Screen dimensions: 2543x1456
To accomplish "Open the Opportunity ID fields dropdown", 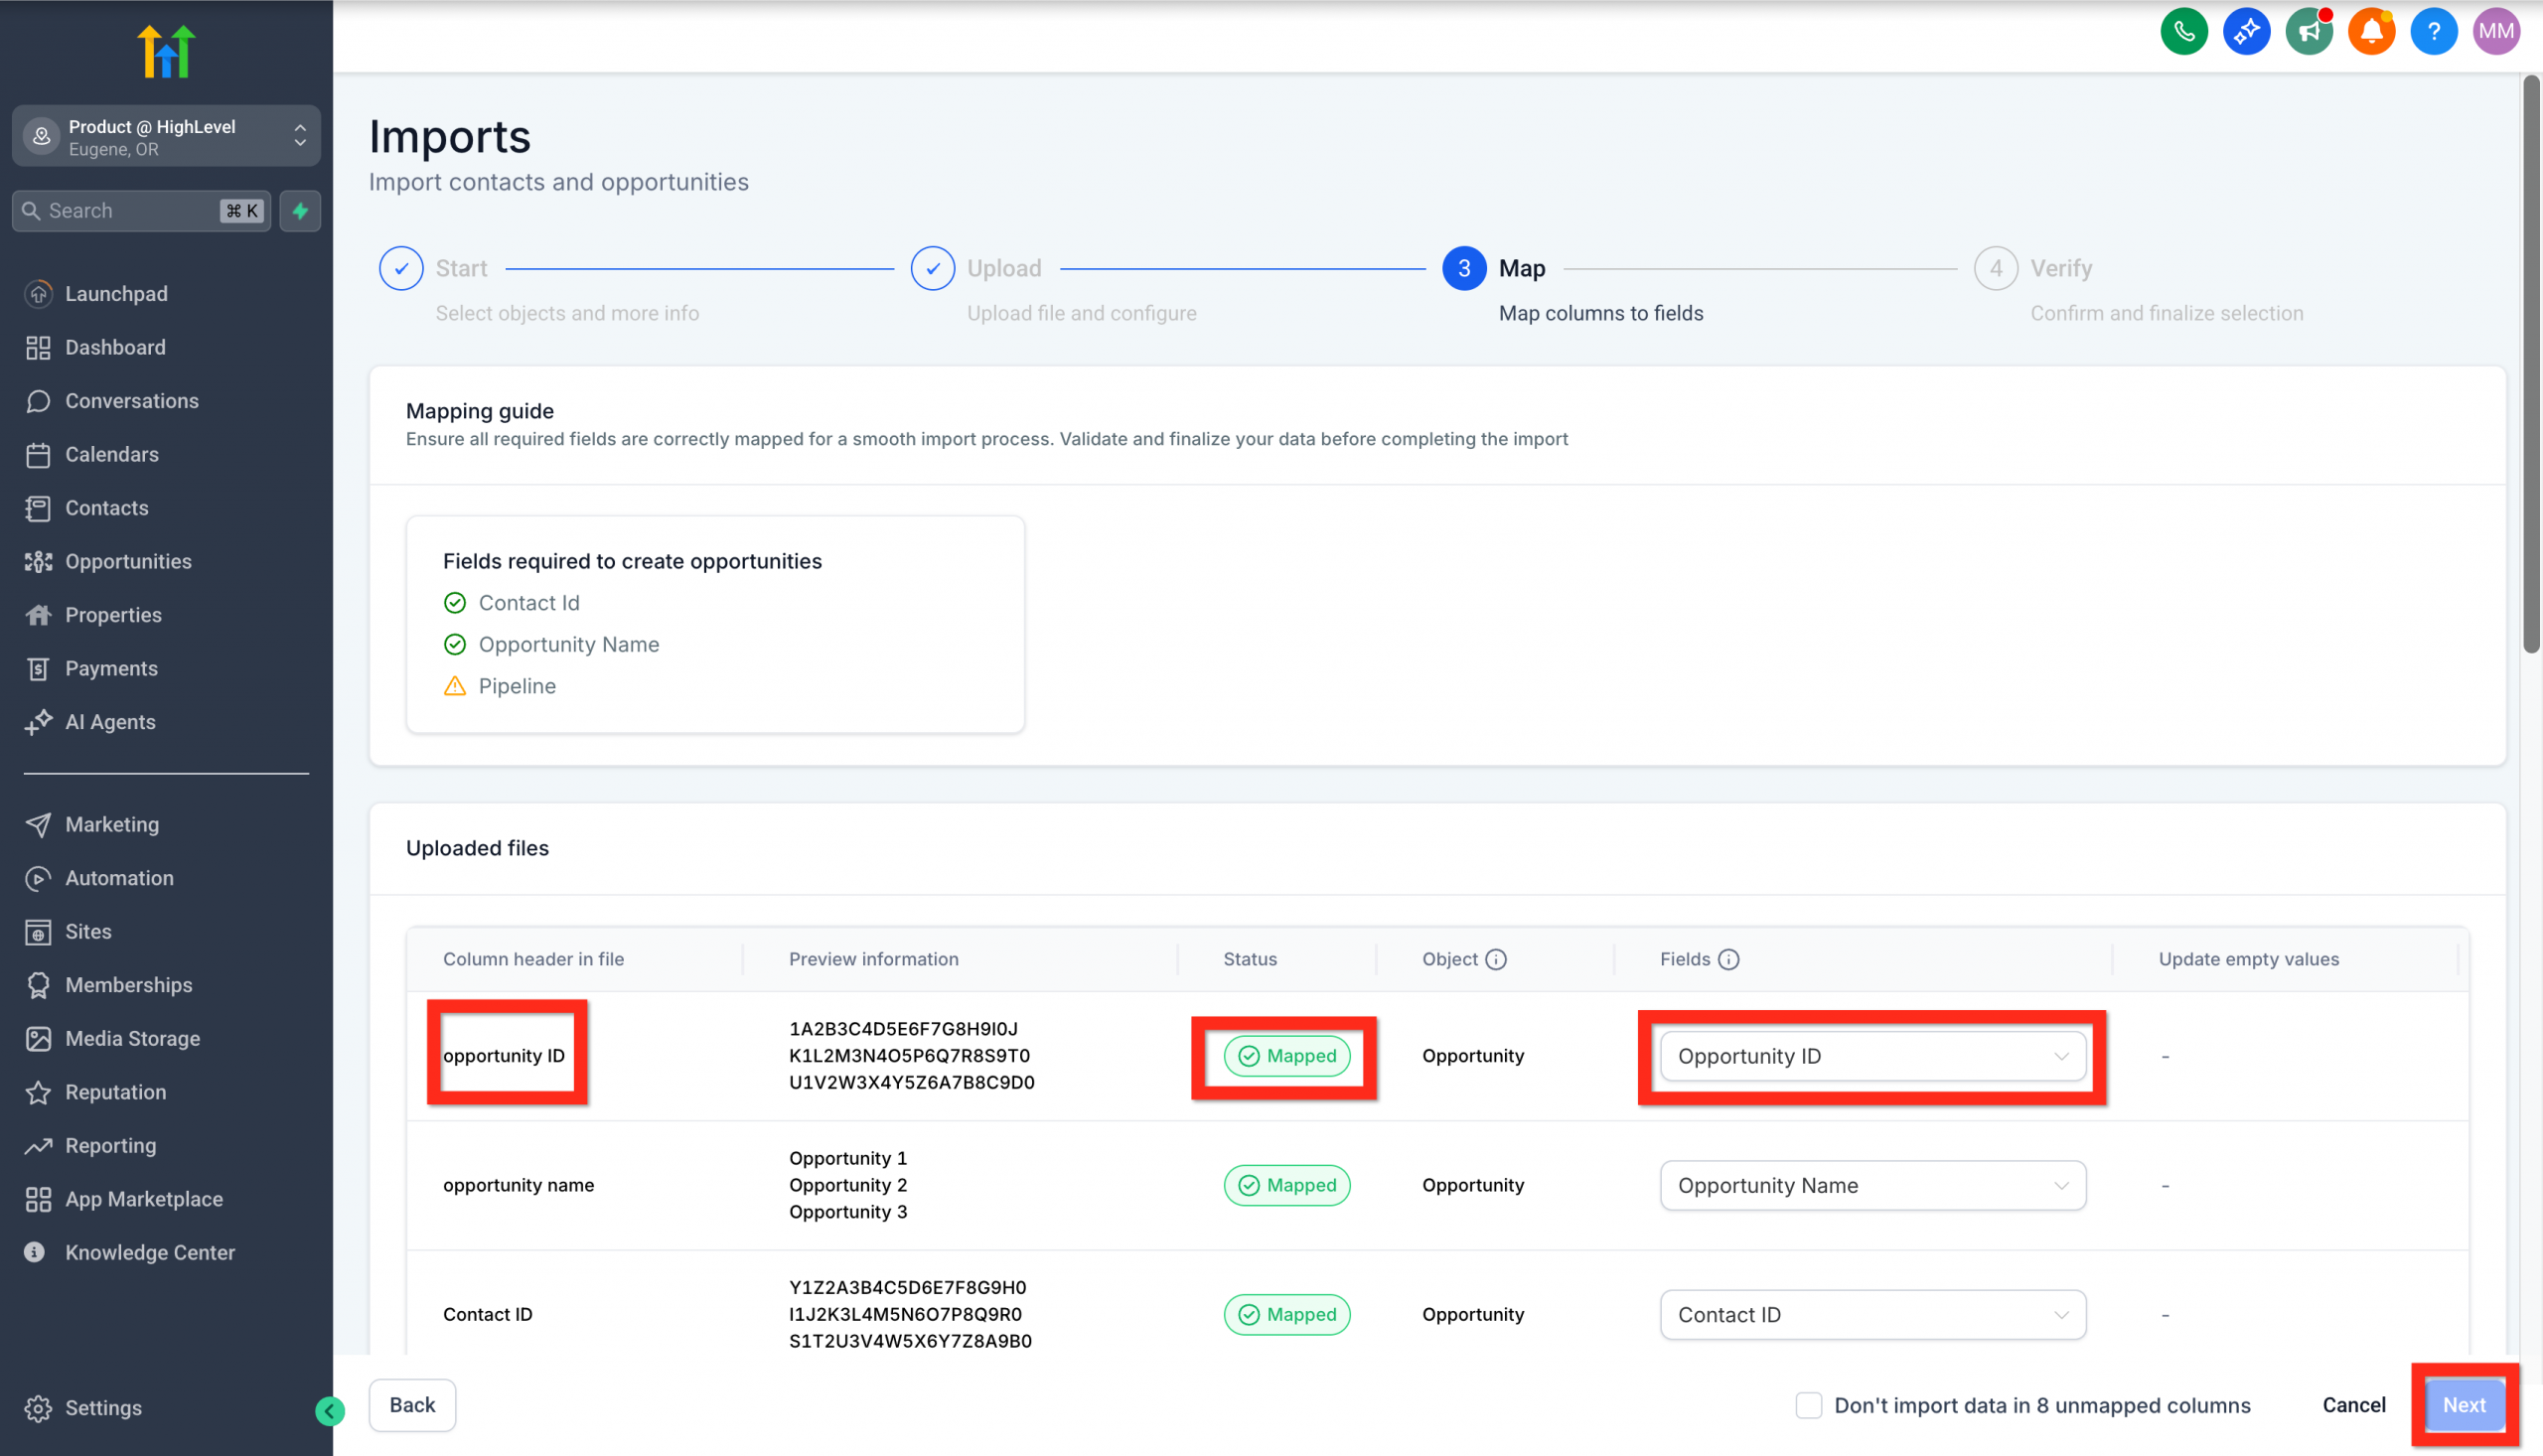I will click(1871, 1056).
